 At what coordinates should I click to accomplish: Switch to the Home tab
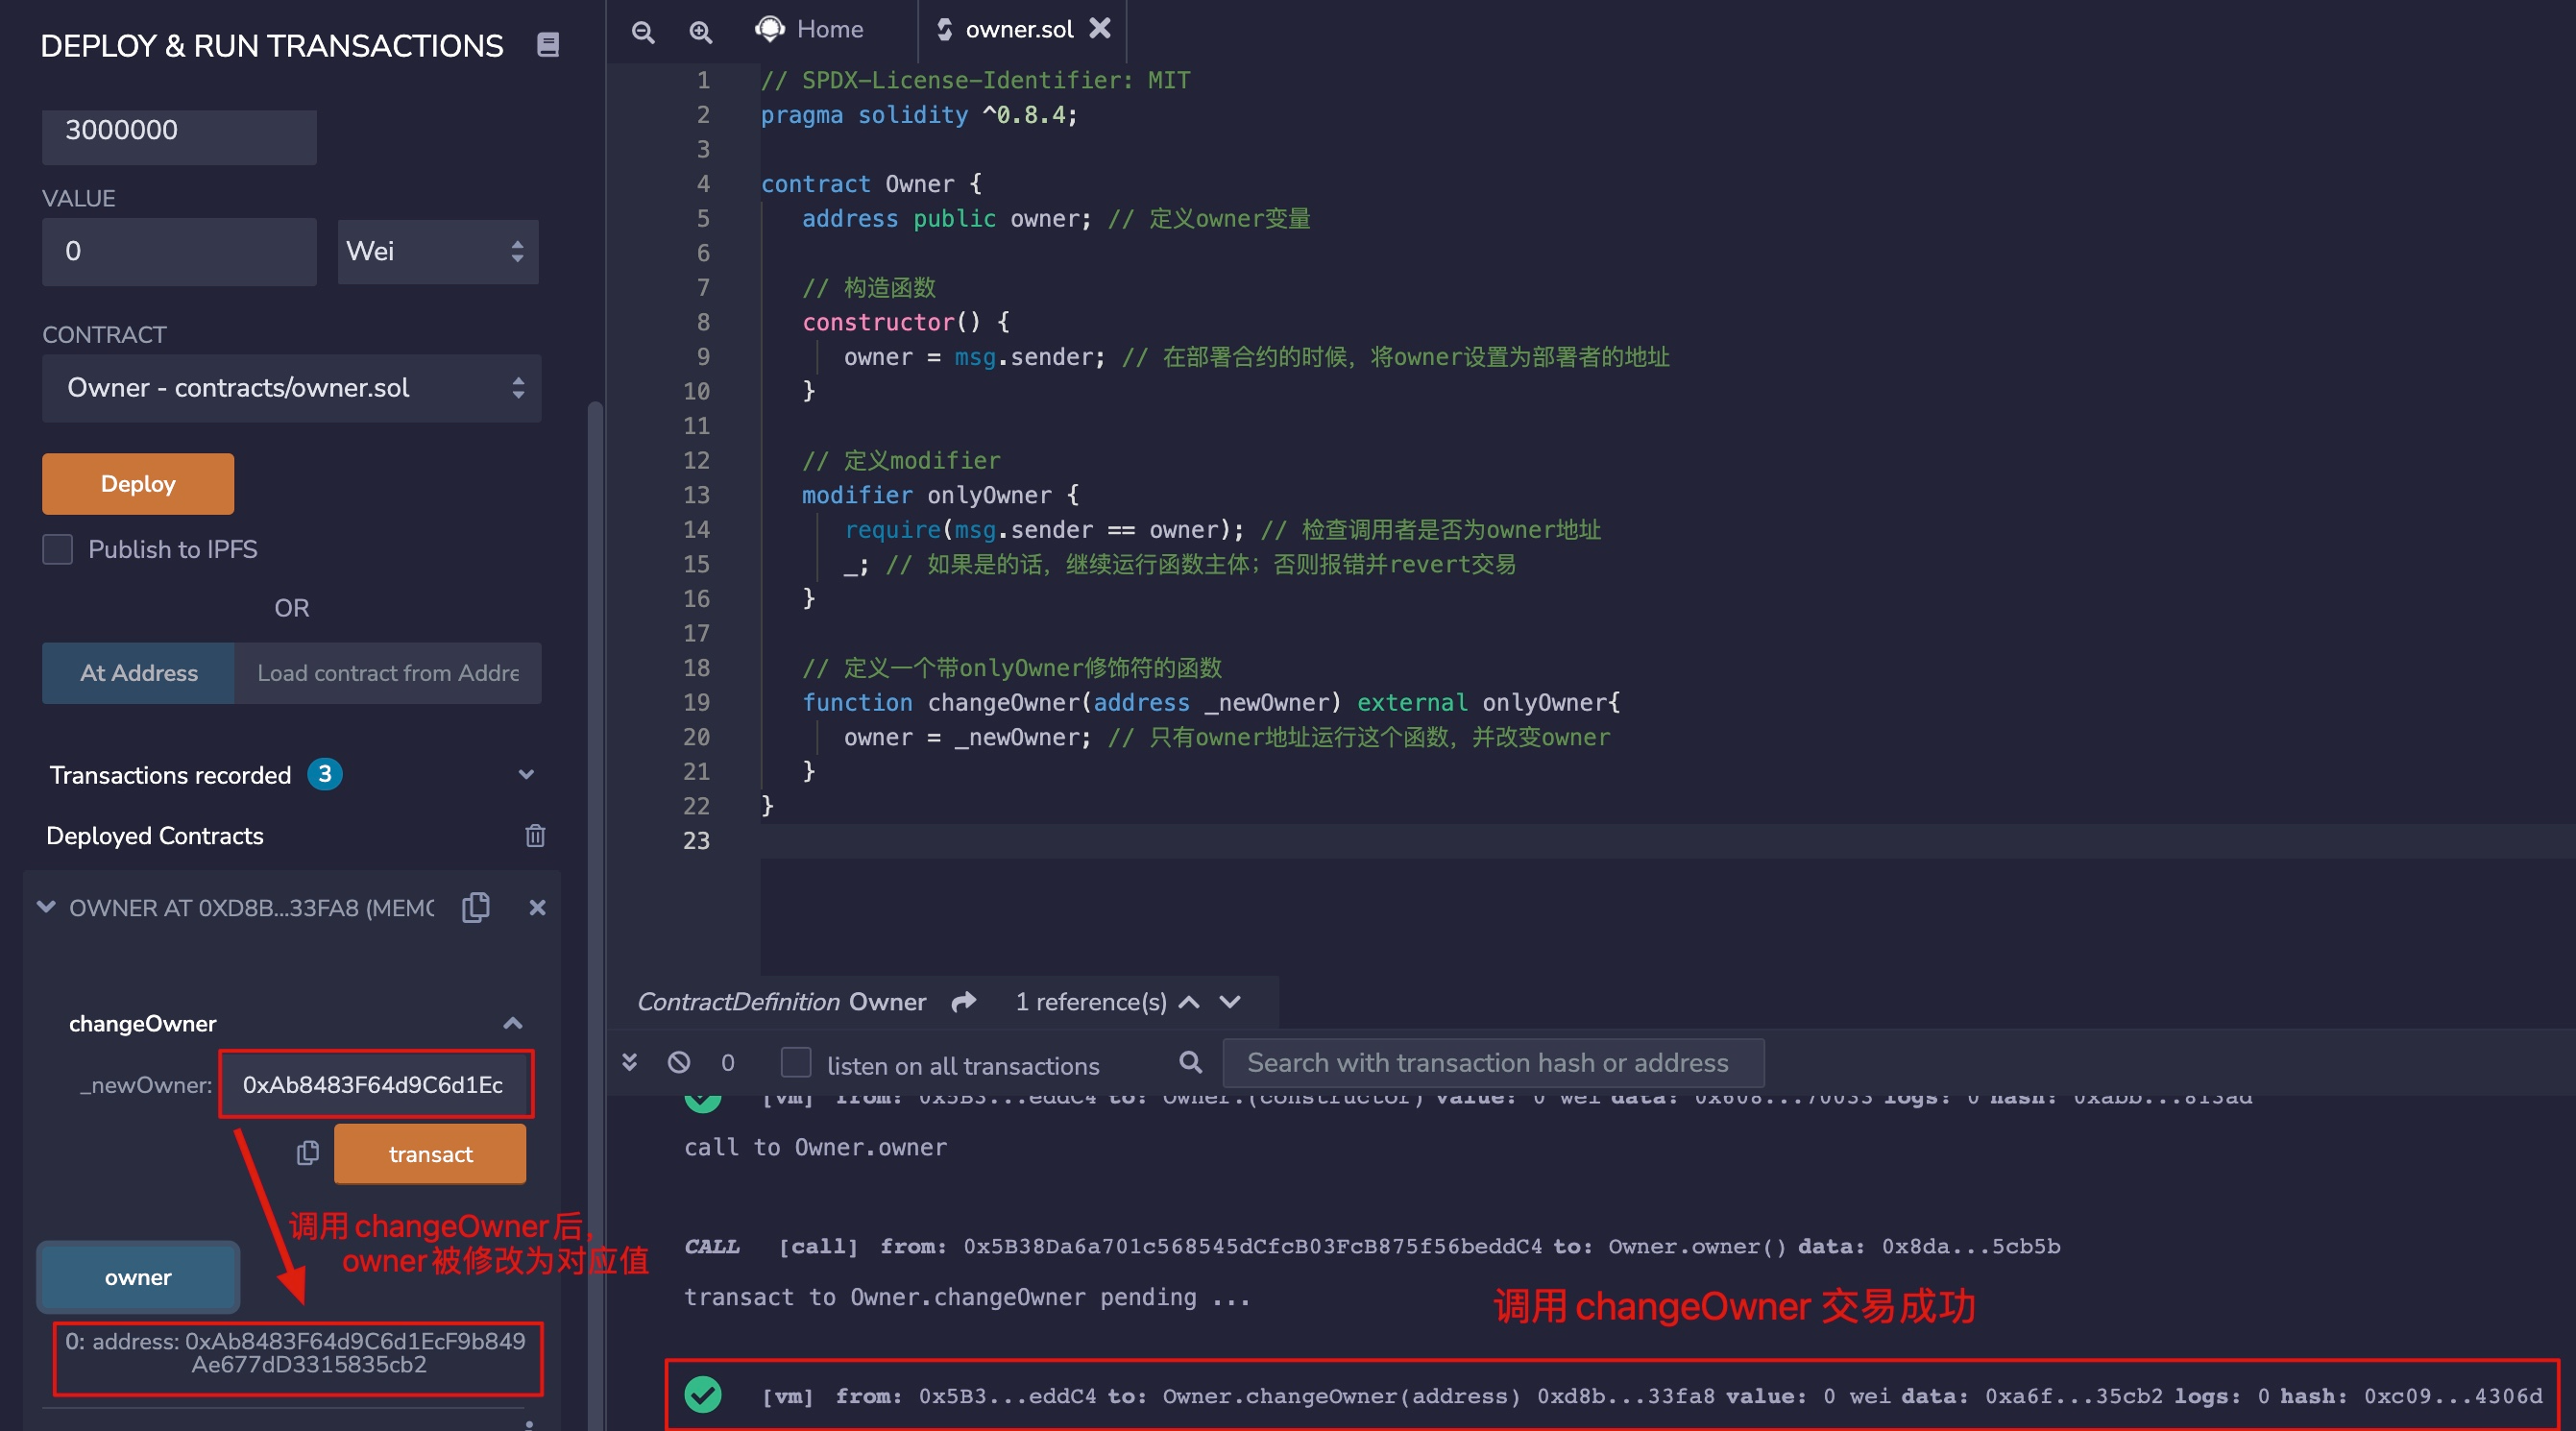coord(810,30)
